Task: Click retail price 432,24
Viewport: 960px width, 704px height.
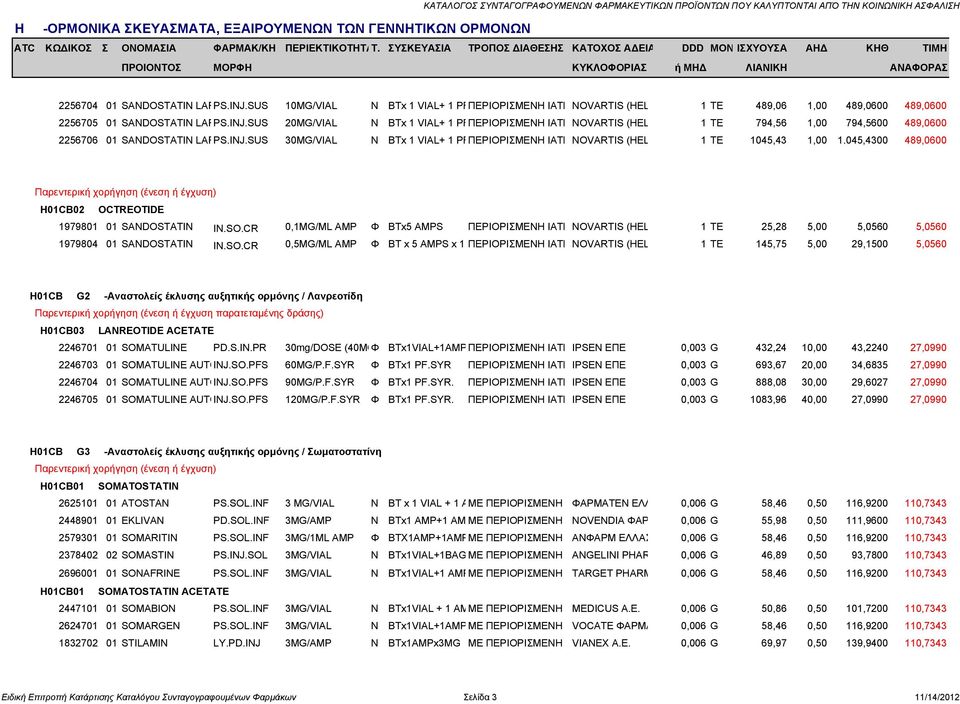Action: pyautogui.click(x=771, y=348)
